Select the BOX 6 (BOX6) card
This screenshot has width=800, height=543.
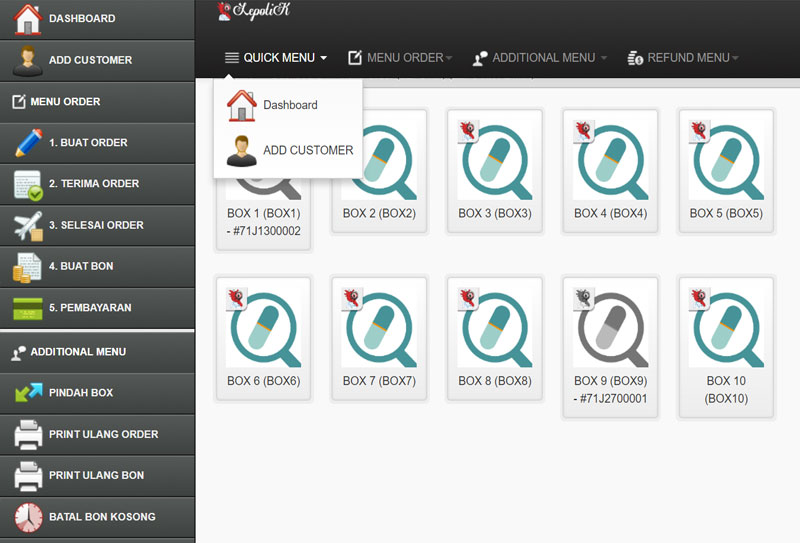coord(263,338)
